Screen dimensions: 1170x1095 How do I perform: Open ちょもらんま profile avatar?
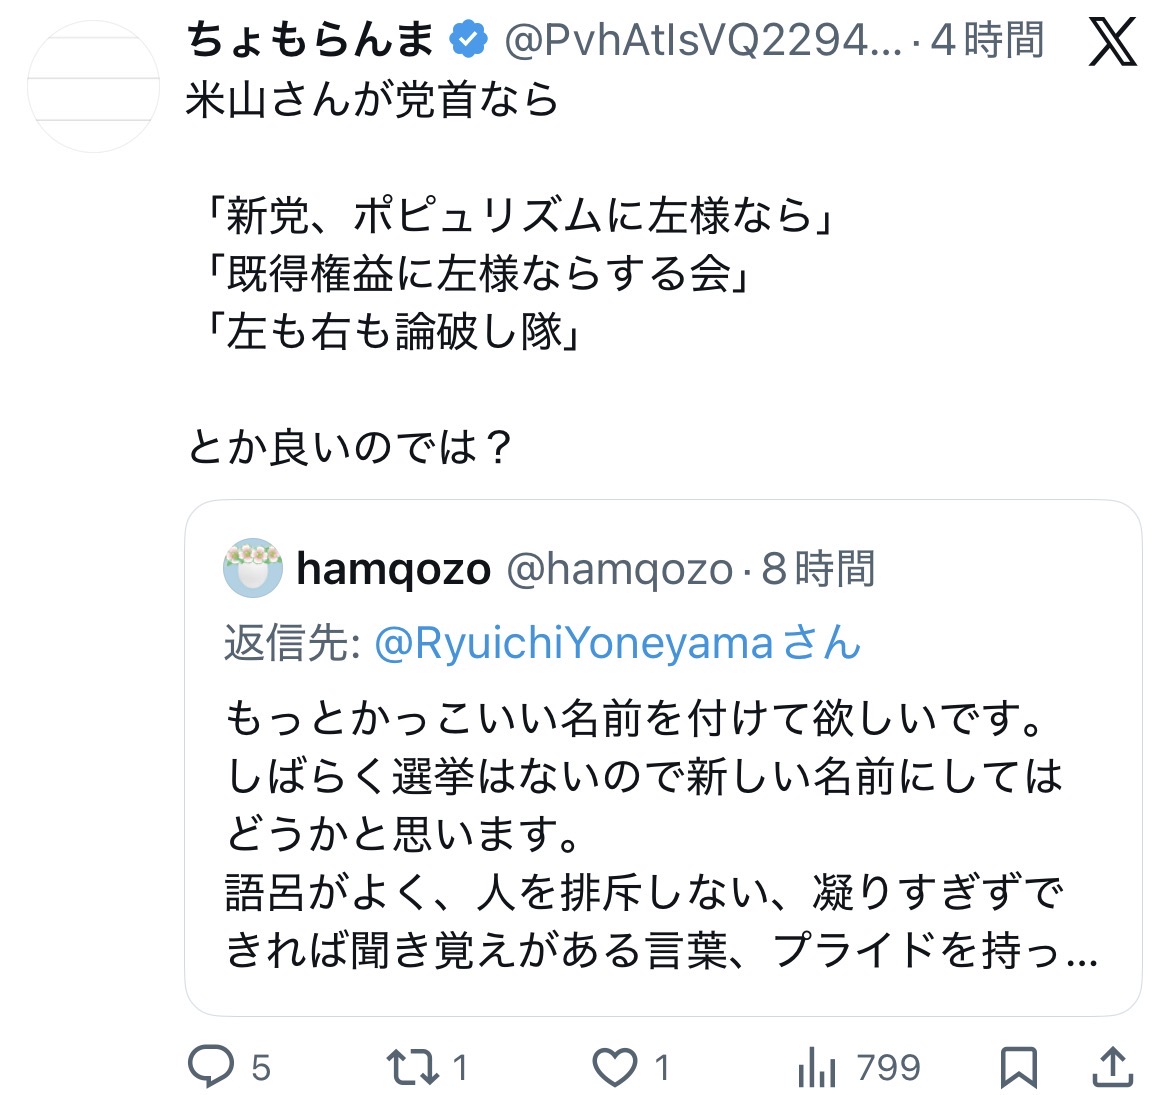point(93,87)
